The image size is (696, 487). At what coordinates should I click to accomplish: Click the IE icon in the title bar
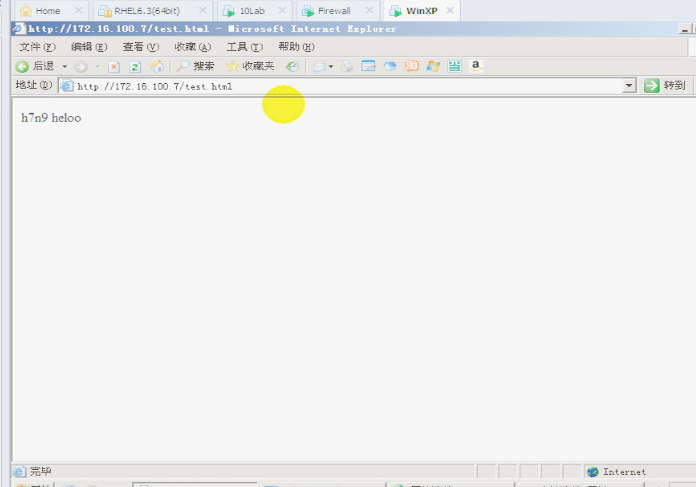click(x=19, y=29)
